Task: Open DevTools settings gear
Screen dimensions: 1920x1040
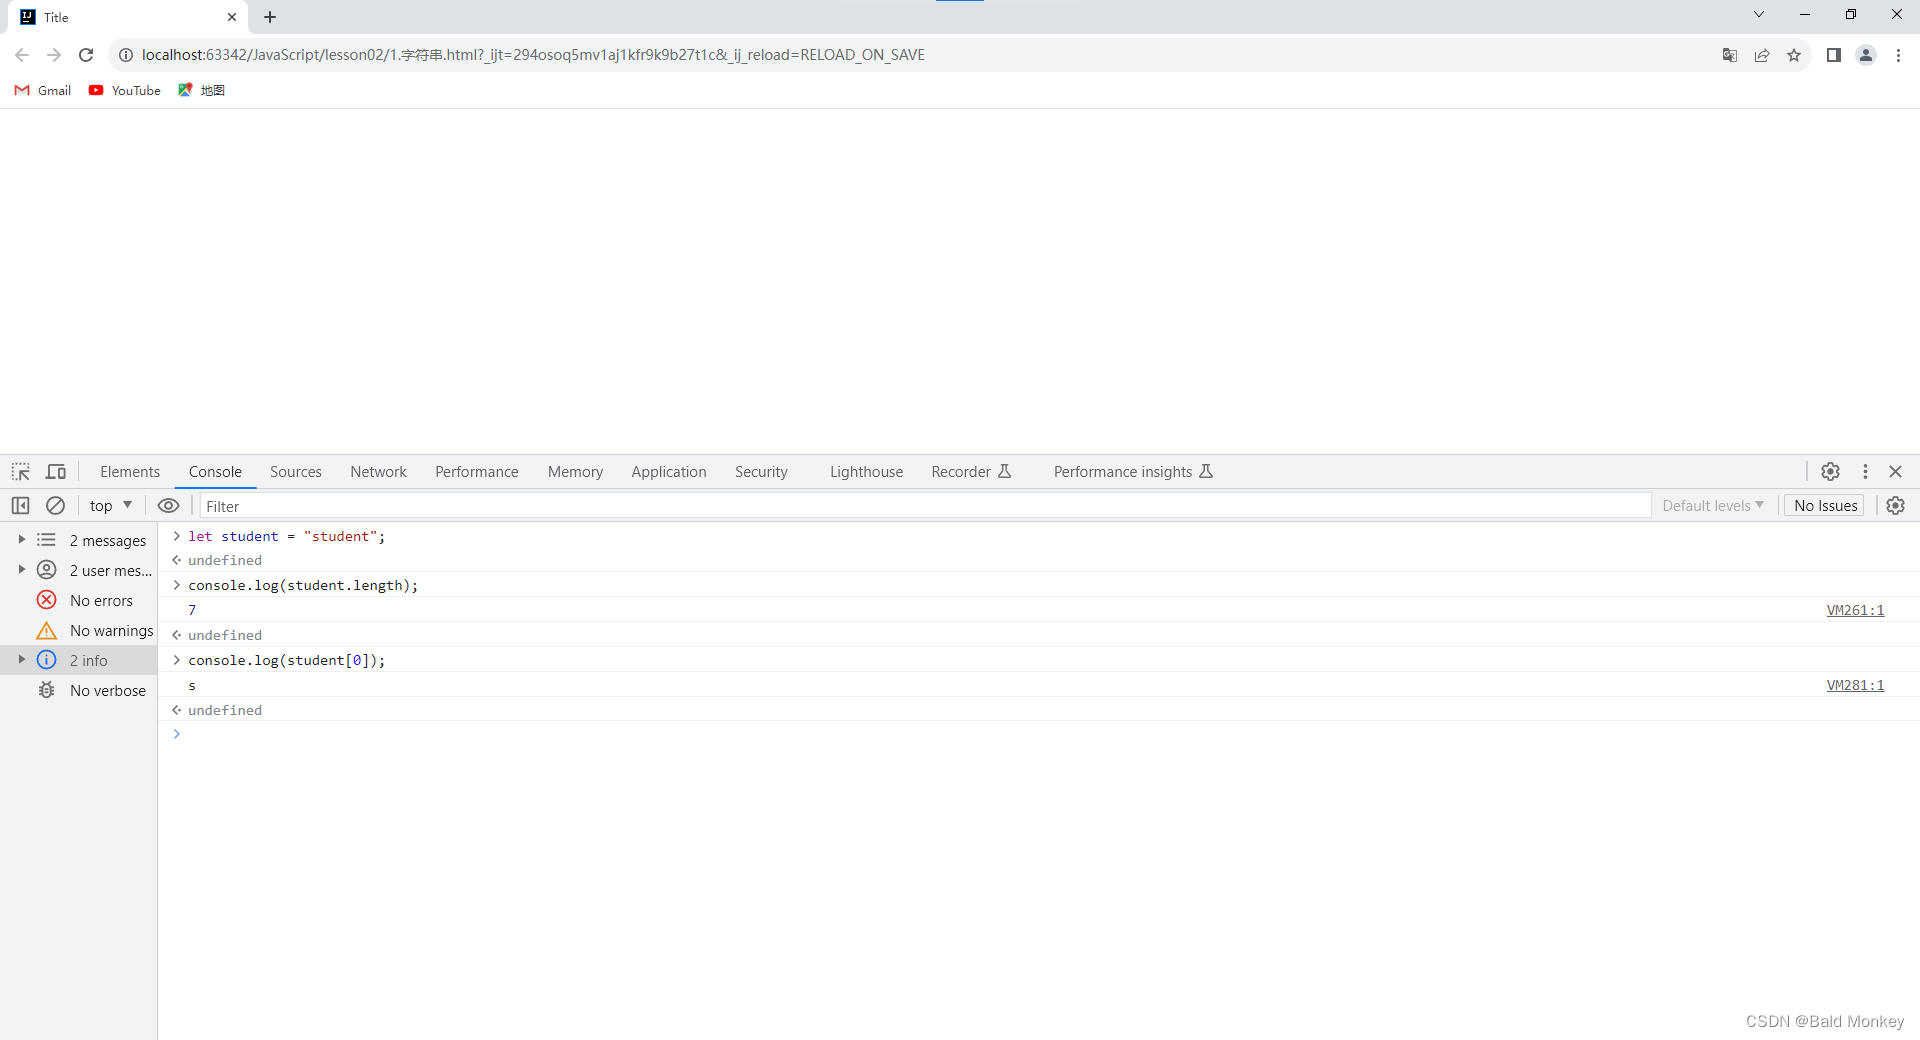Action: [x=1830, y=472]
